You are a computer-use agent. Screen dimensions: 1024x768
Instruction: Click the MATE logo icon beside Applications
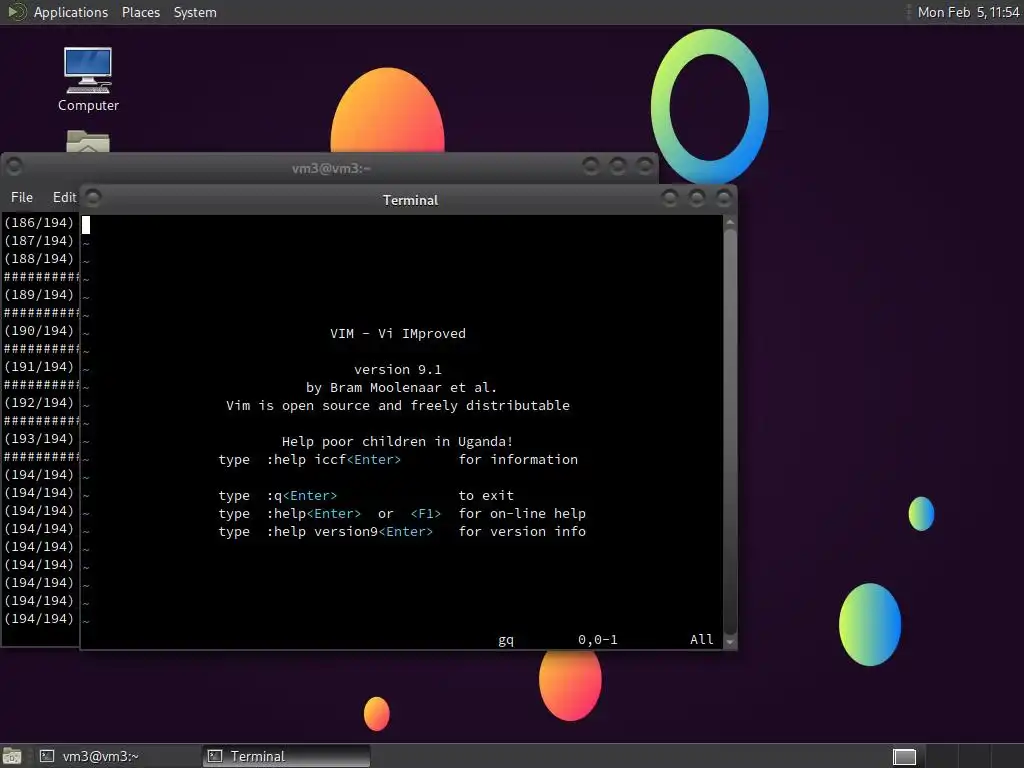pos(16,12)
